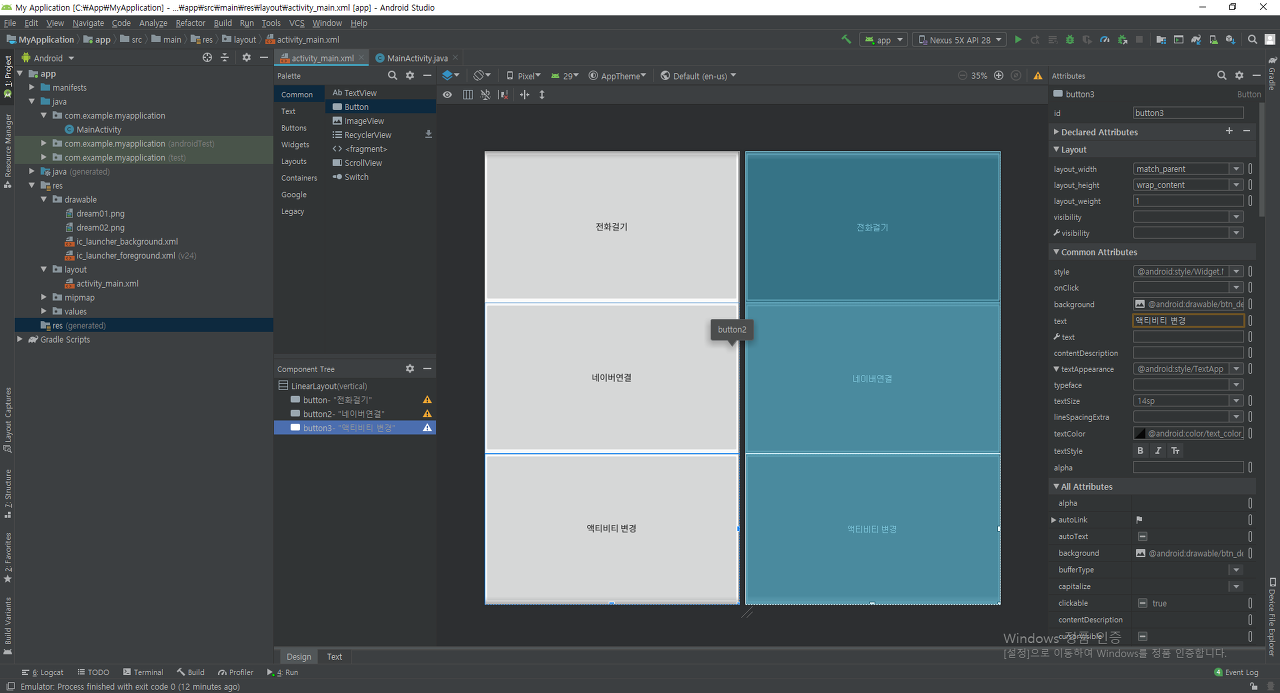Run the app with green play icon
This screenshot has height=693, width=1280.
click(x=1018, y=40)
